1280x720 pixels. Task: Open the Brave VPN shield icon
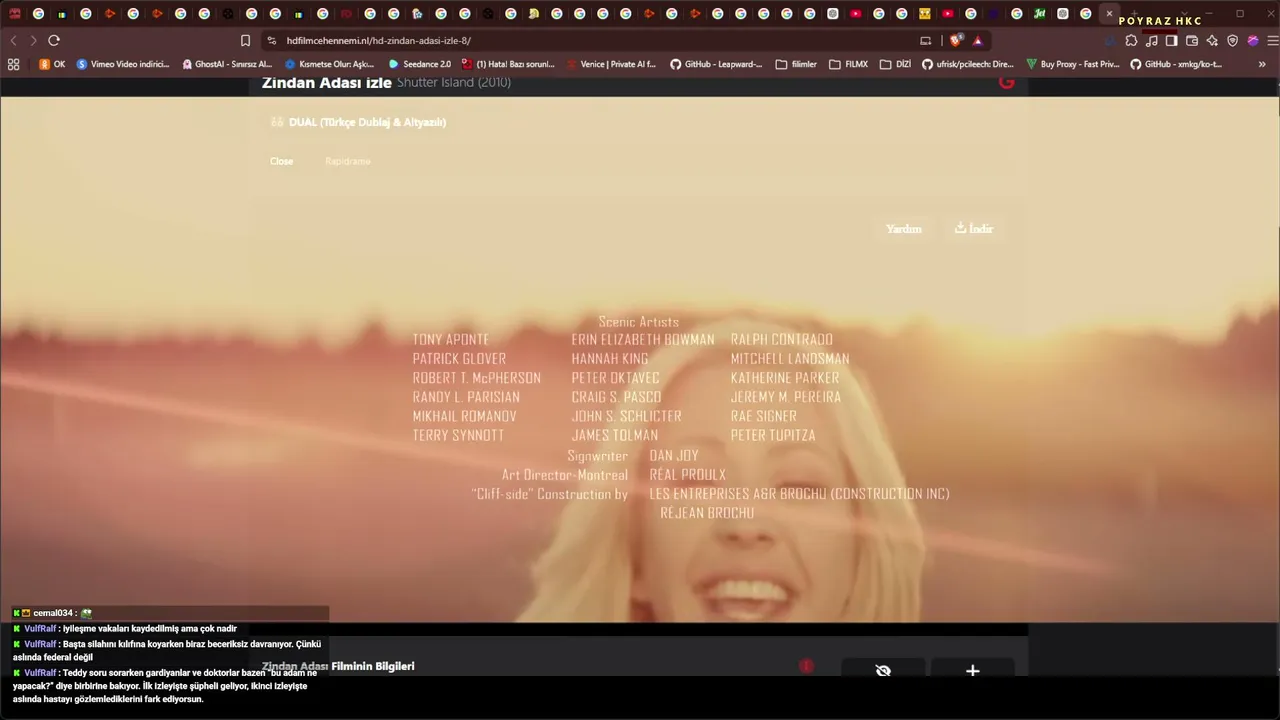[x=1233, y=40]
